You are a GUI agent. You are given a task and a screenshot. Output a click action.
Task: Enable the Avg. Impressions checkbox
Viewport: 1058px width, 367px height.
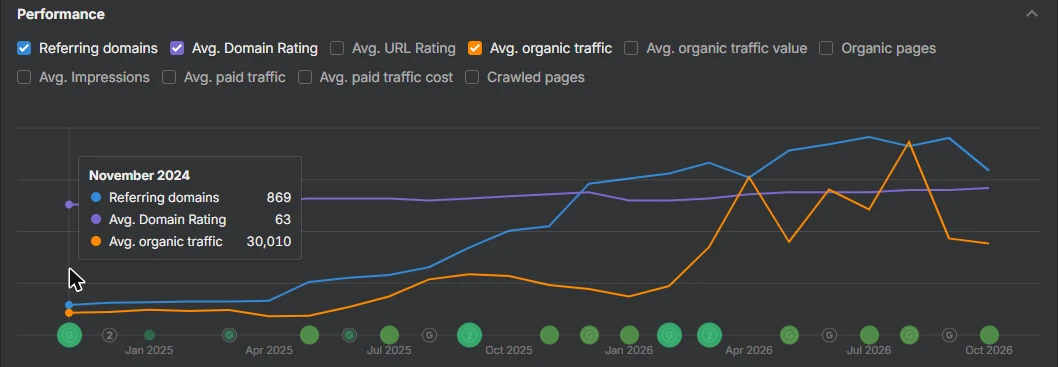coord(24,78)
